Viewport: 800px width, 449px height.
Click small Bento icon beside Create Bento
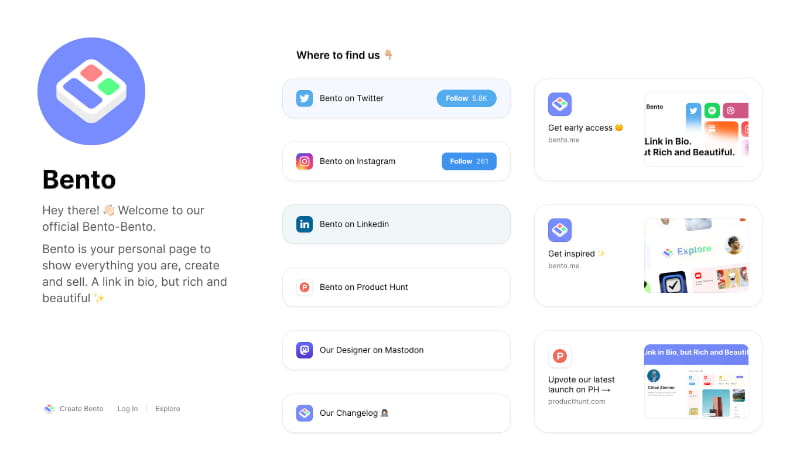click(x=49, y=409)
